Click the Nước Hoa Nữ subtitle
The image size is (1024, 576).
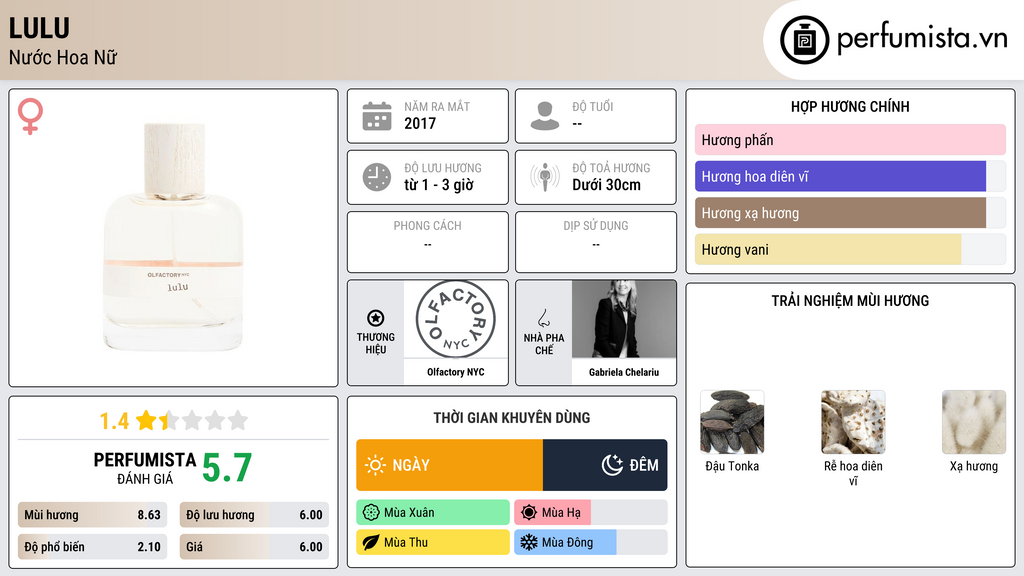[x=63, y=57]
